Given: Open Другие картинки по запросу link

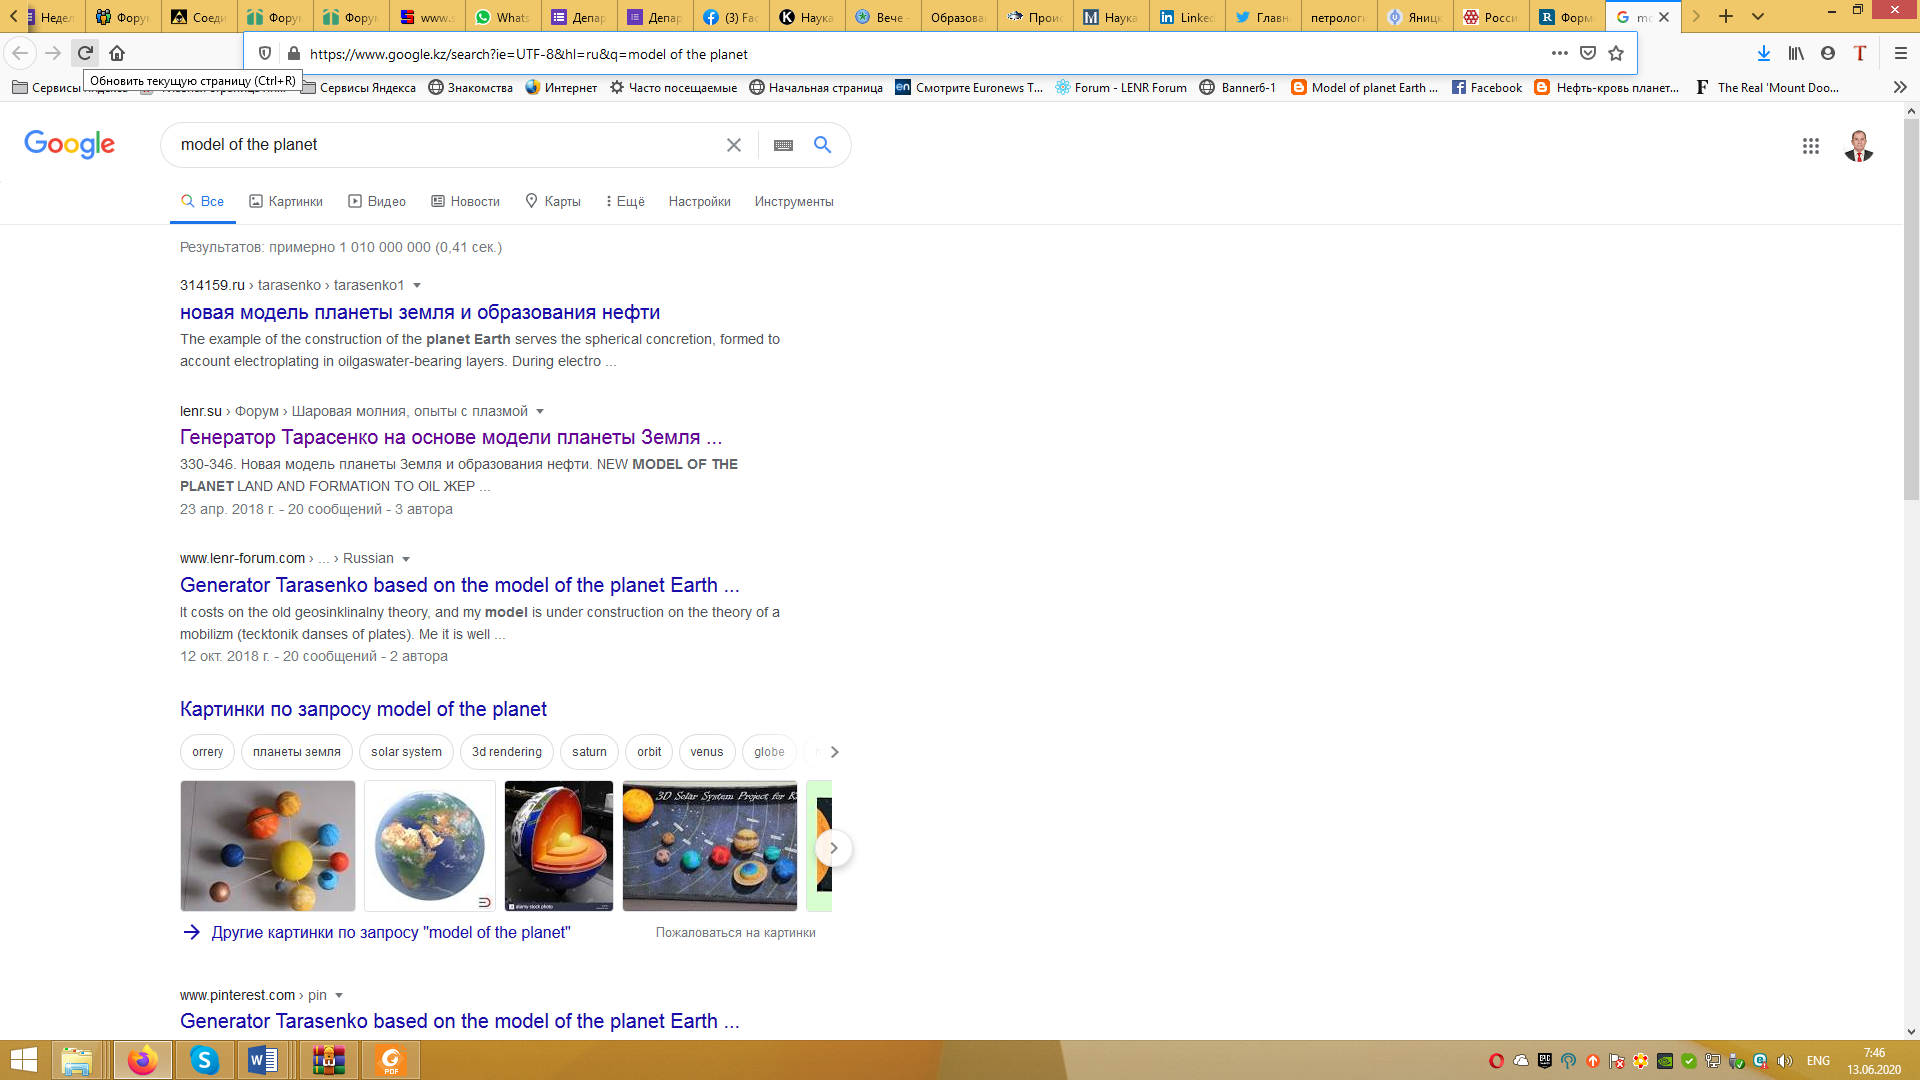Looking at the screenshot, I should click(x=390, y=932).
